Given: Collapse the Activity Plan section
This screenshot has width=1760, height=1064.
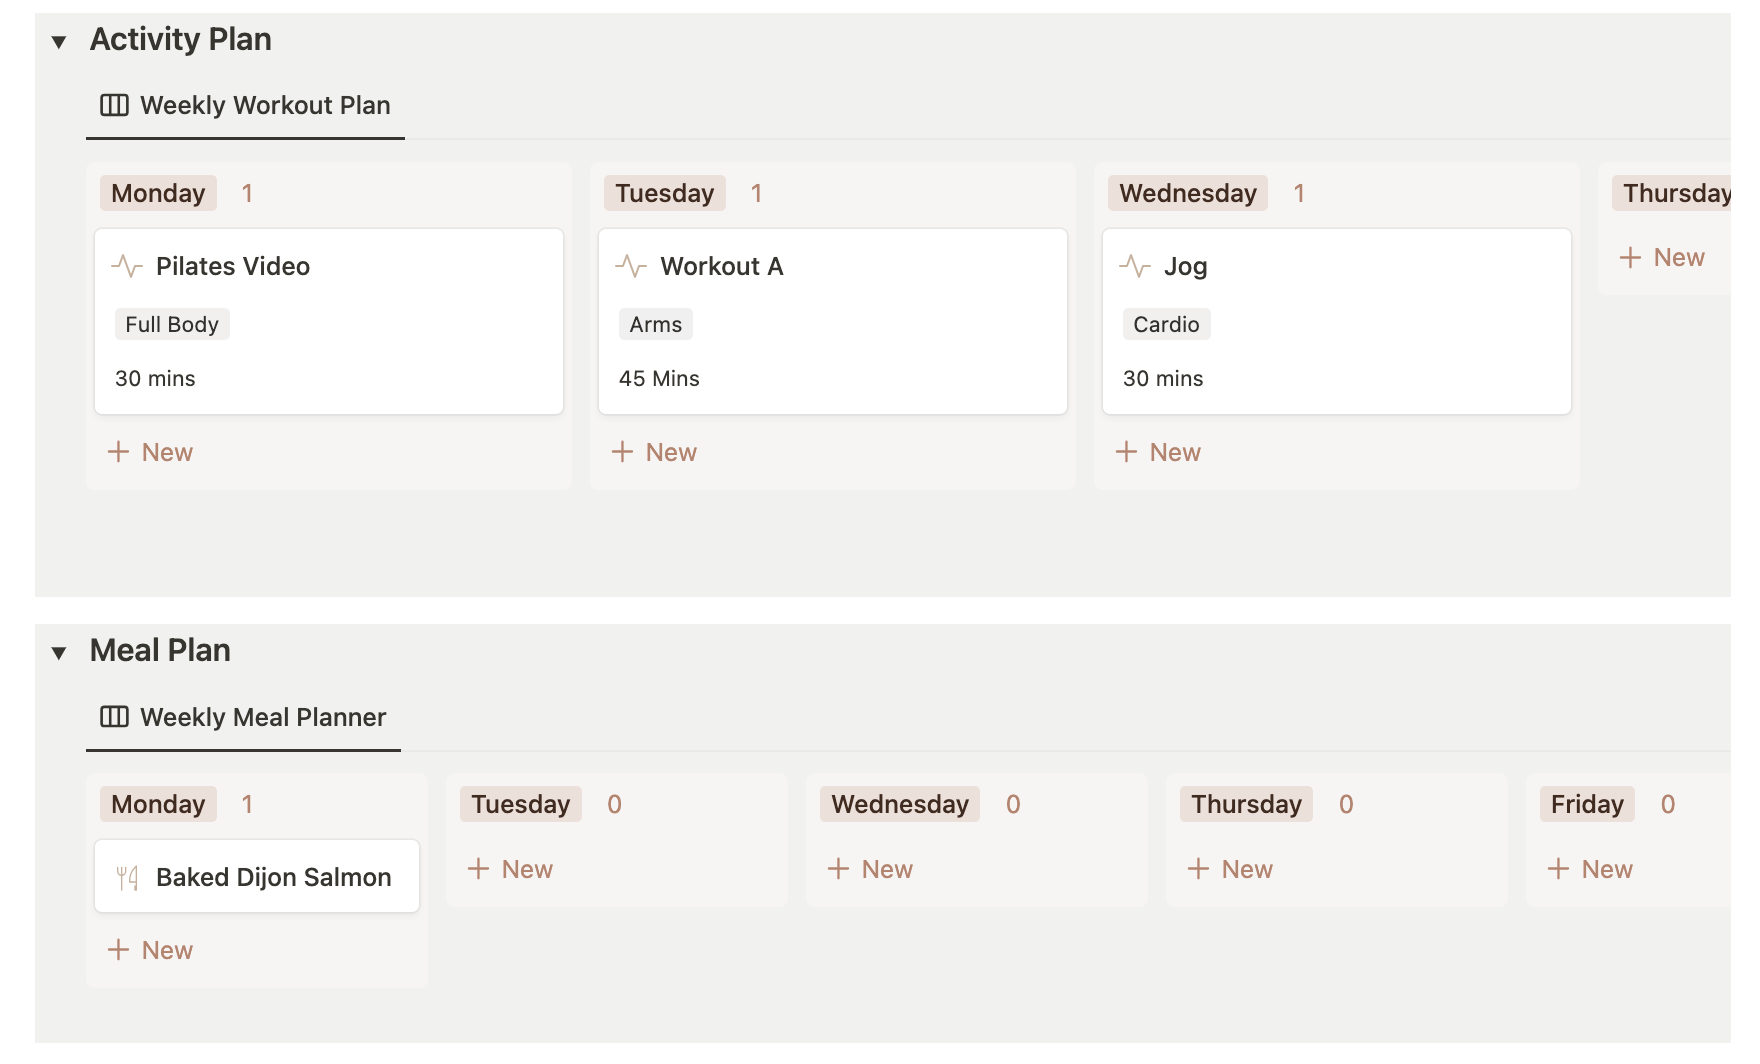Looking at the screenshot, I should [x=59, y=41].
